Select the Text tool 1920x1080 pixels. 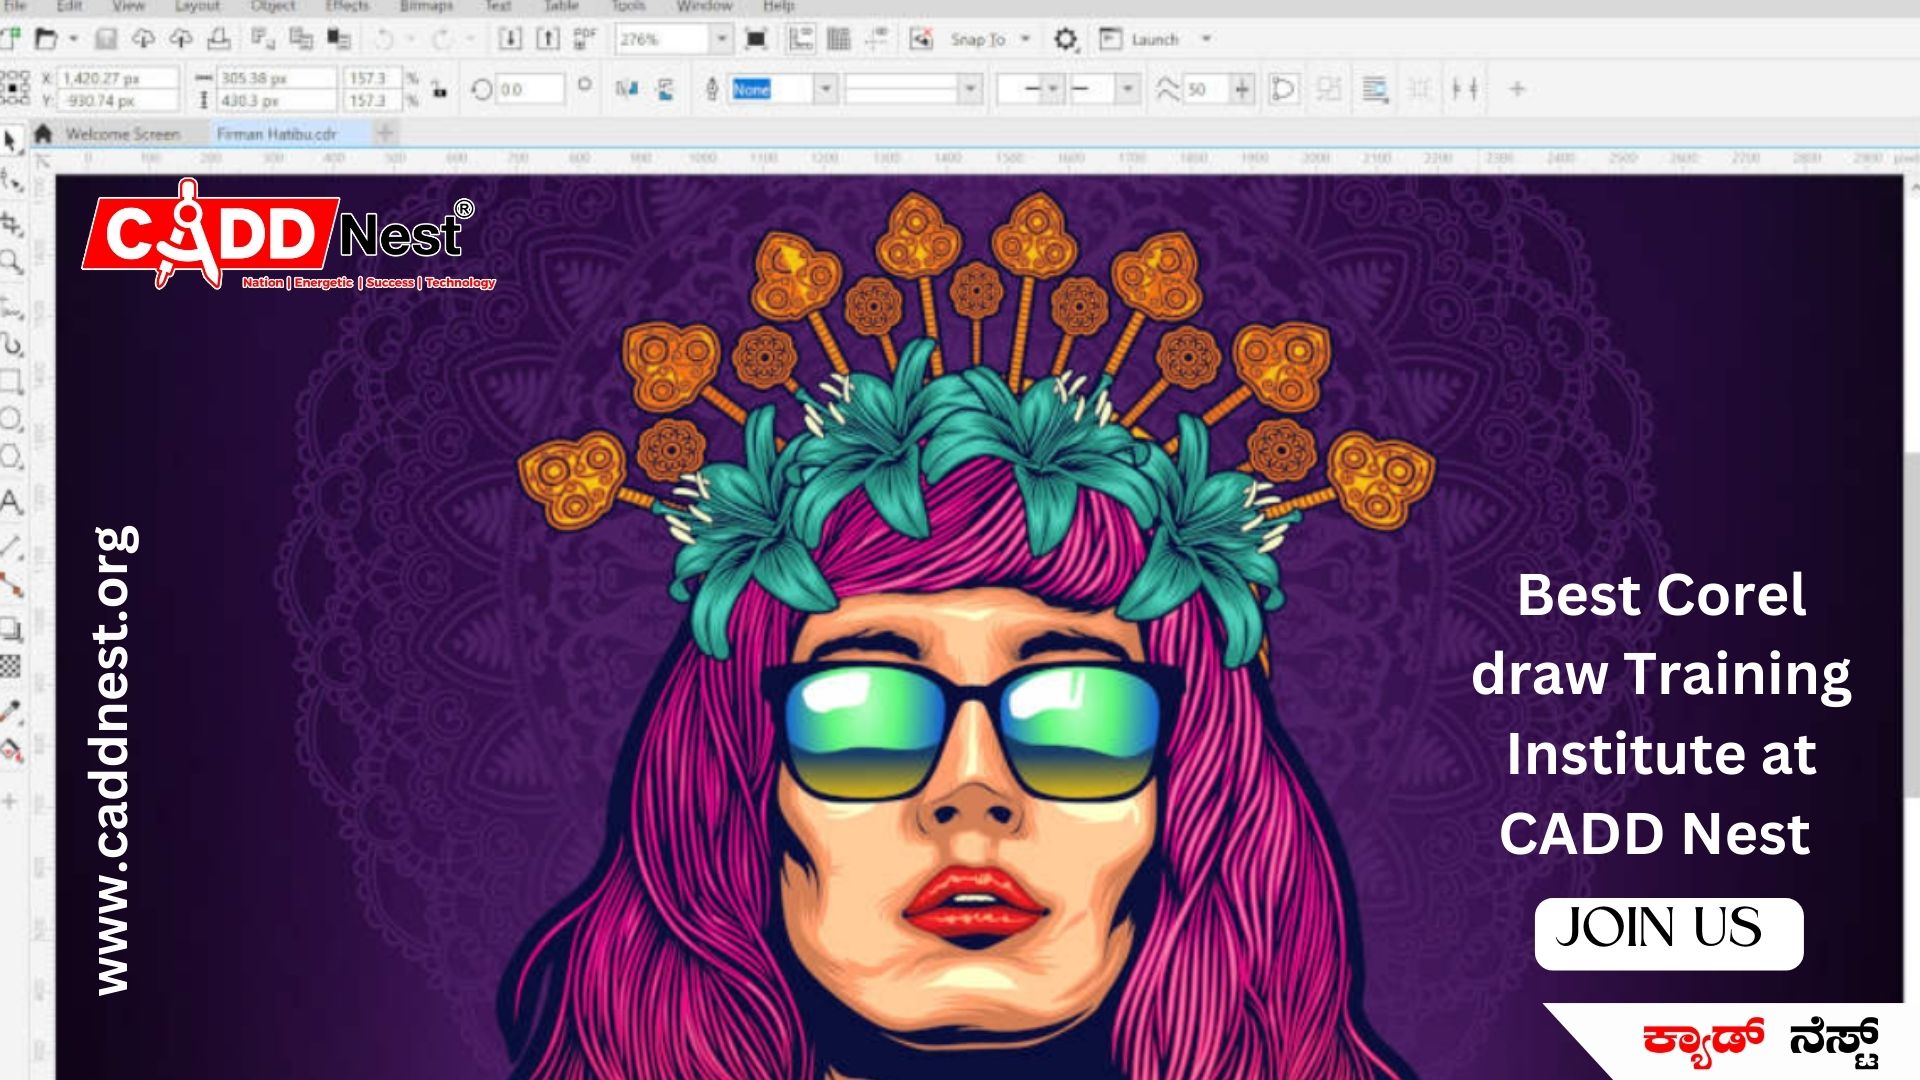coord(11,501)
